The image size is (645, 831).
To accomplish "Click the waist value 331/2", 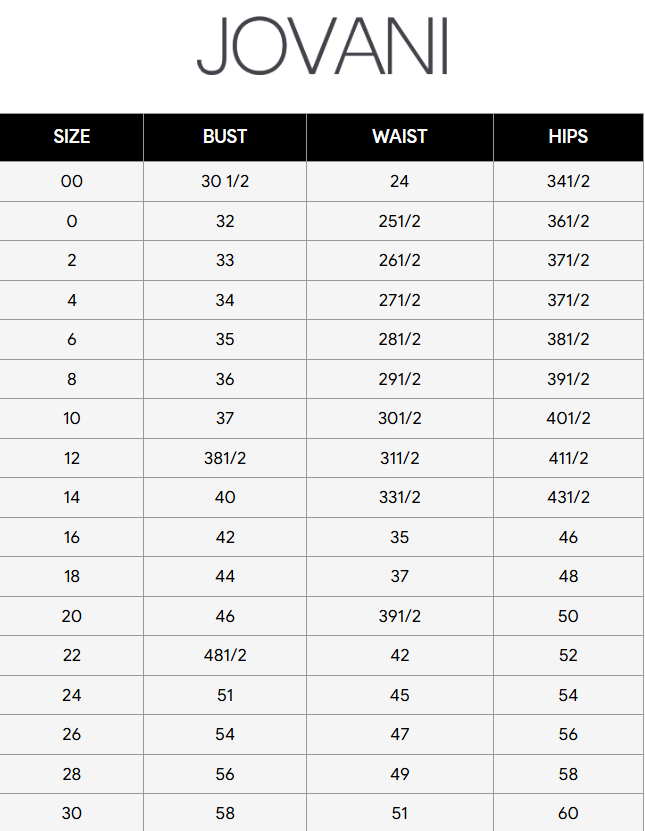I will pos(400,497).
